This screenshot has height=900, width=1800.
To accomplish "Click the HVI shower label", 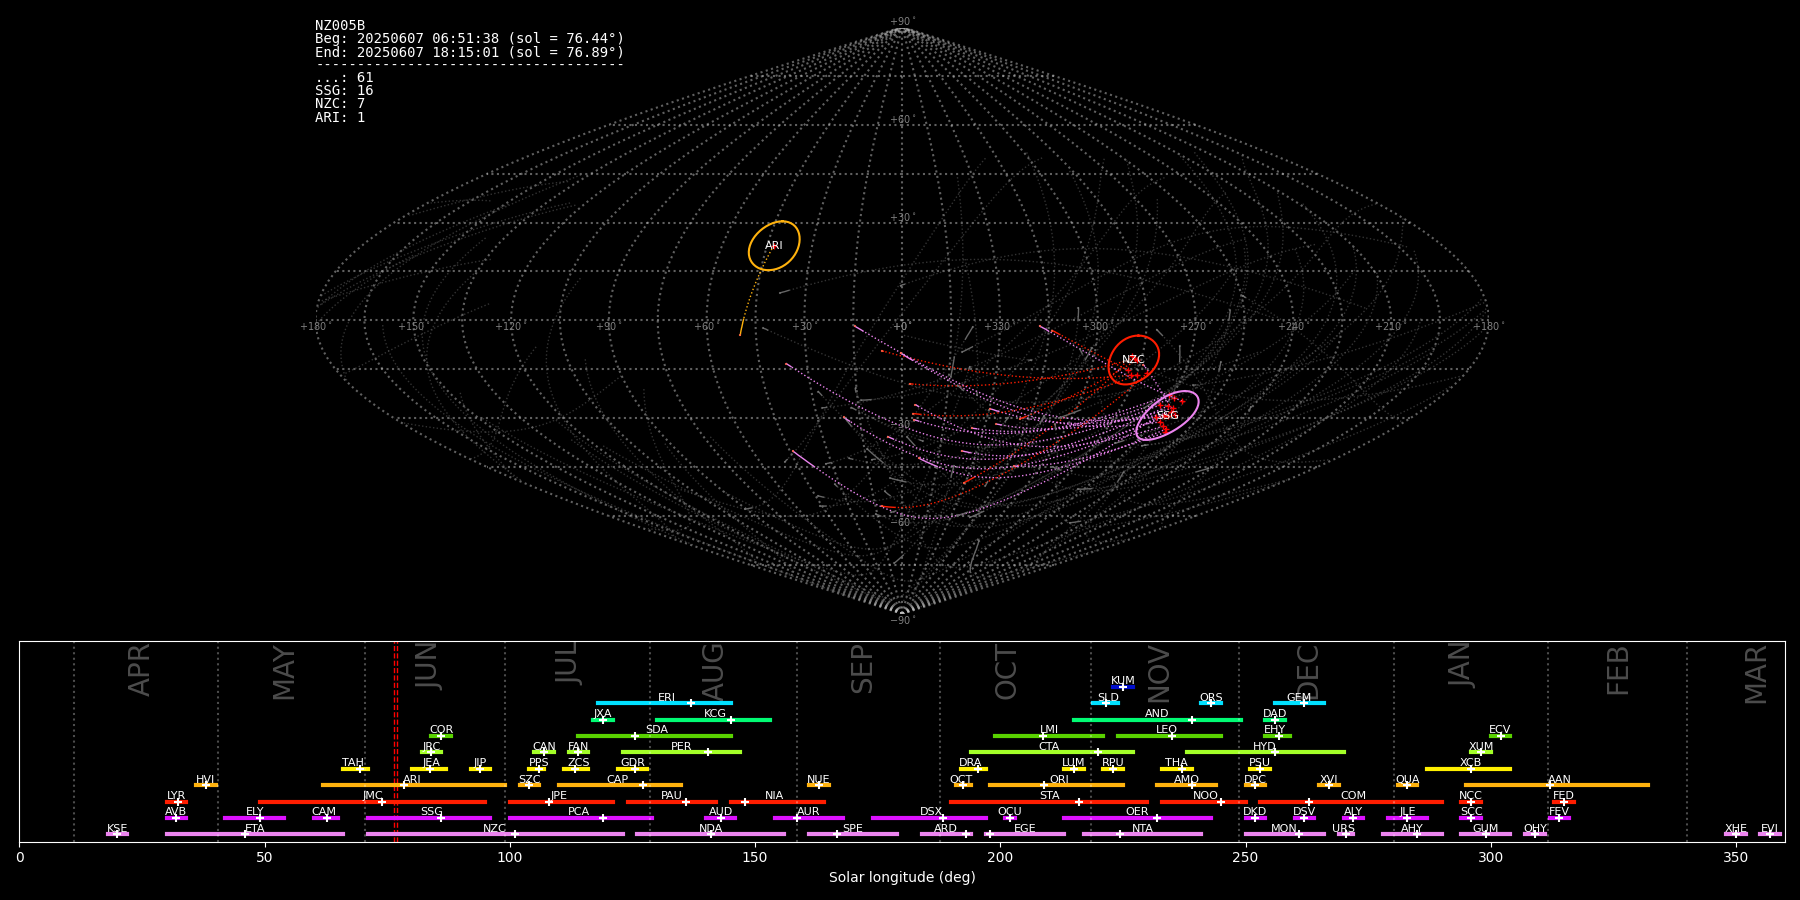I will [x=205, y=780].
